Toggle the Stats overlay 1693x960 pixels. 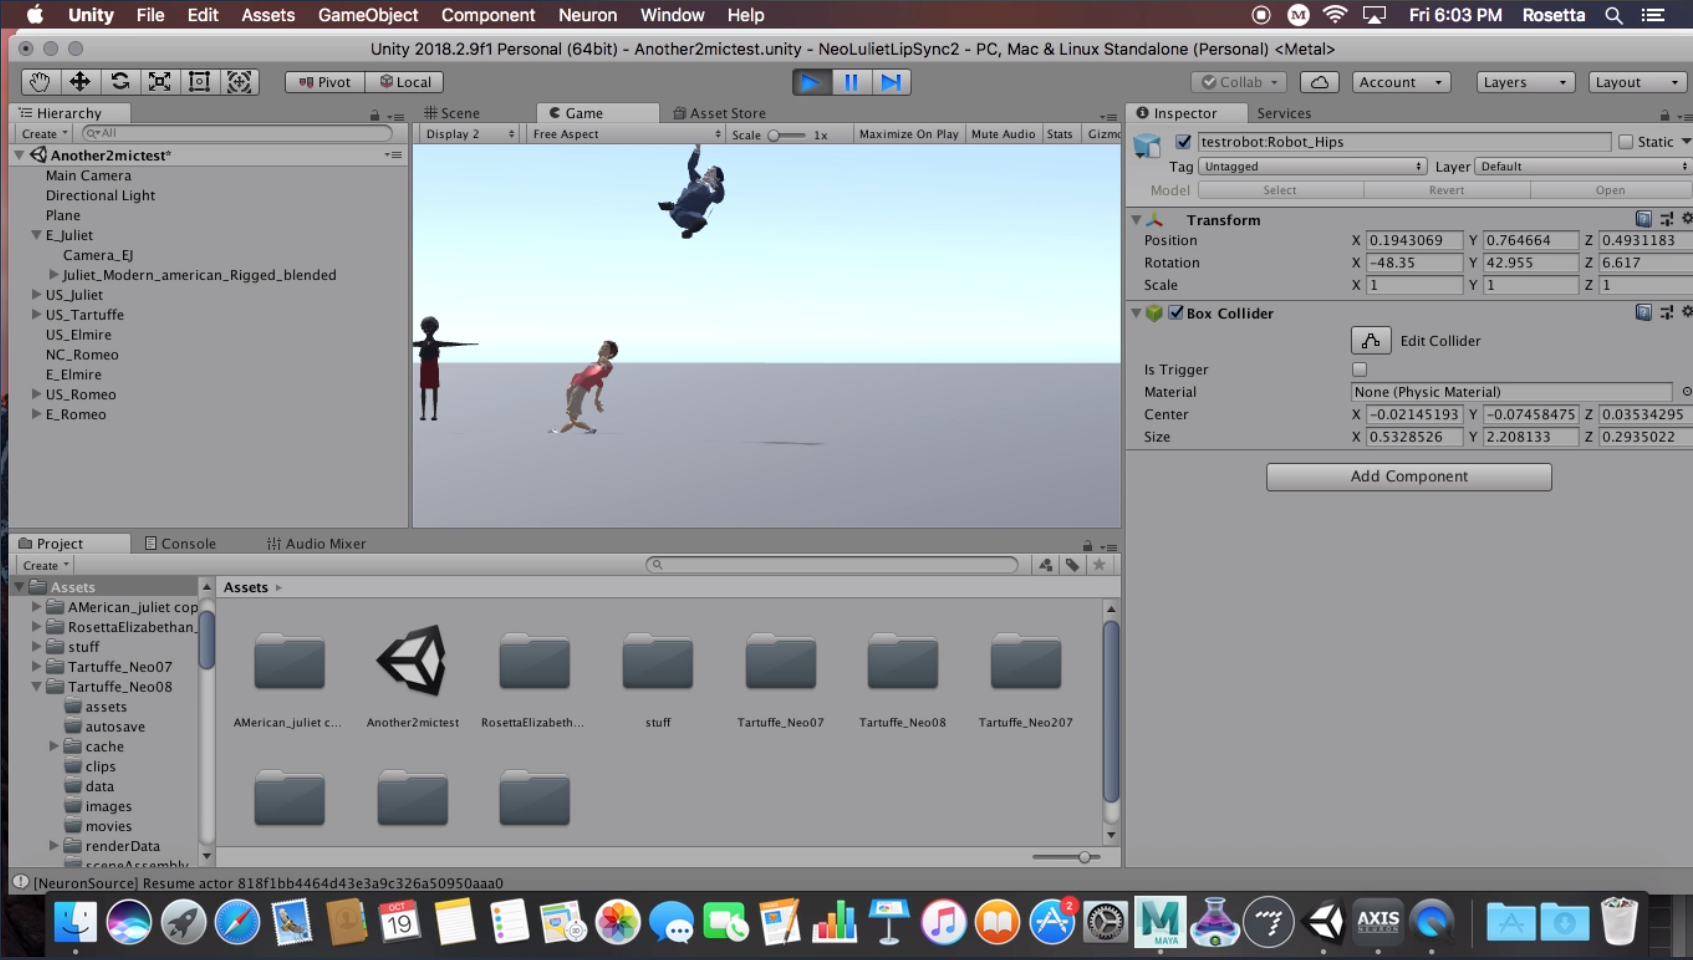coord(1060,134)
